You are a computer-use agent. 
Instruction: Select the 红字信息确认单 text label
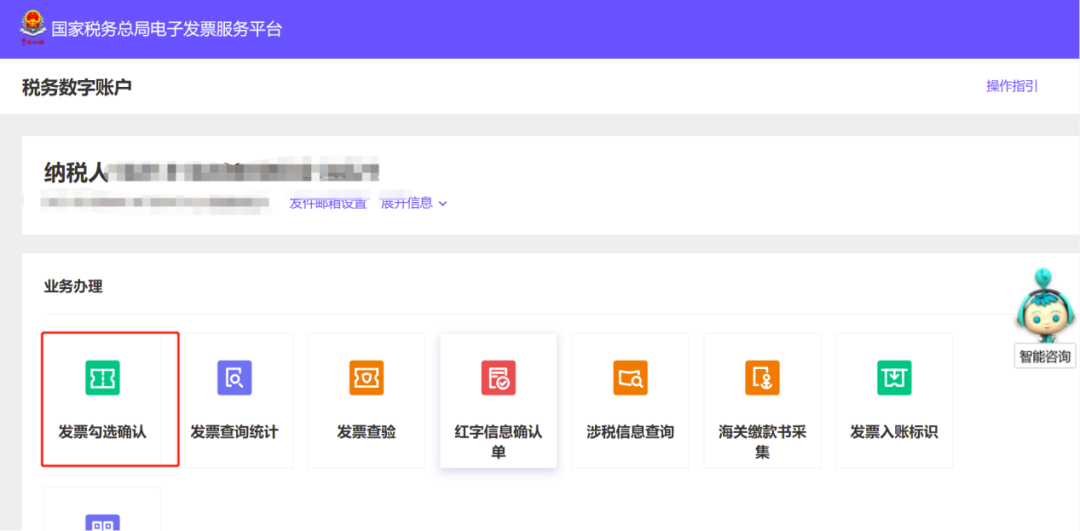[x=498, y=442]
